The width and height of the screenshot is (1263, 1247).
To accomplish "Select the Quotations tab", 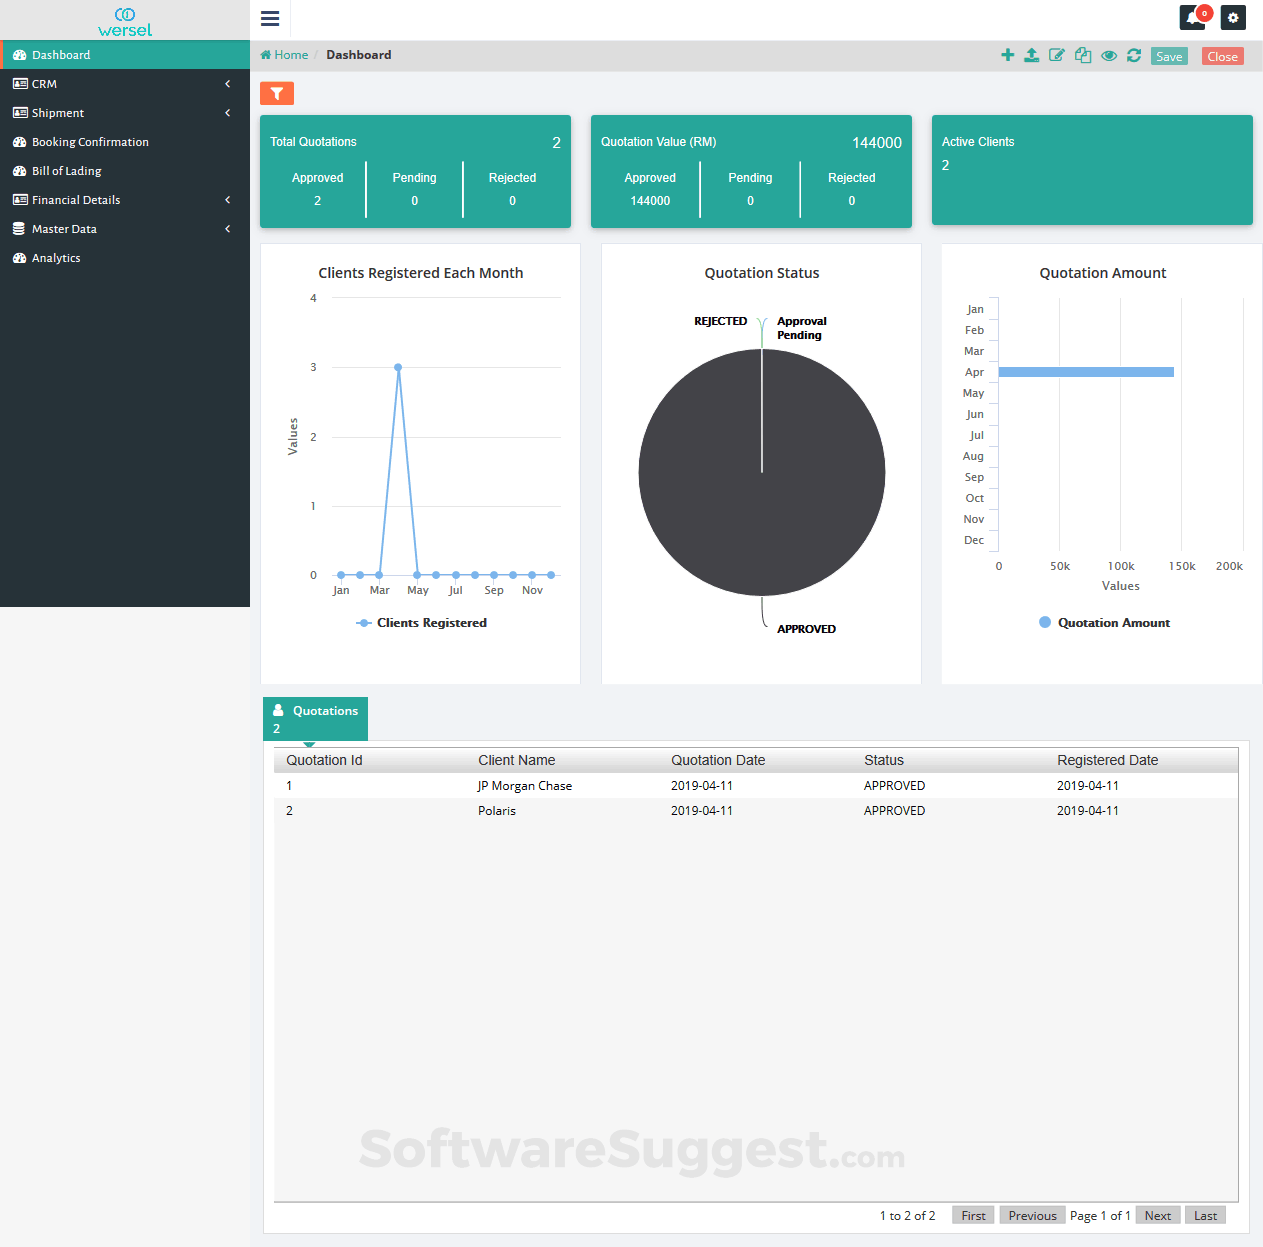I will 315,719.
